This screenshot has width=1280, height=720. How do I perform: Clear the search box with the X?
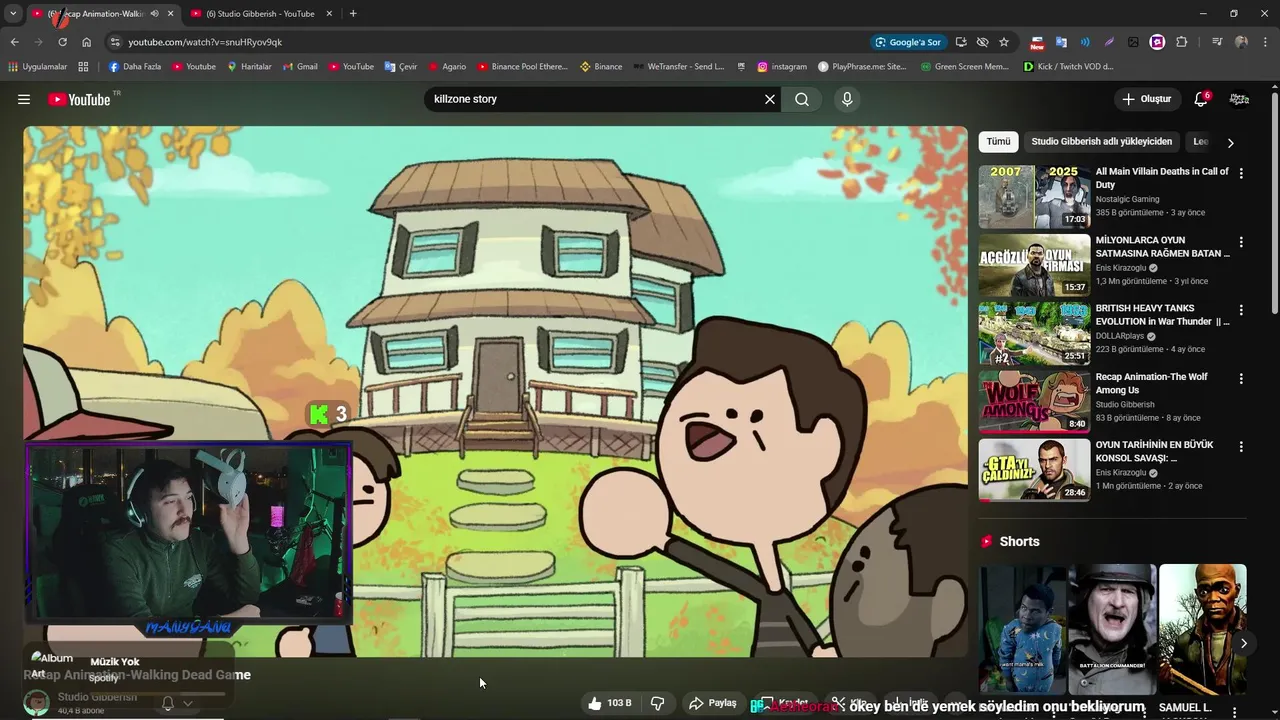770,99
